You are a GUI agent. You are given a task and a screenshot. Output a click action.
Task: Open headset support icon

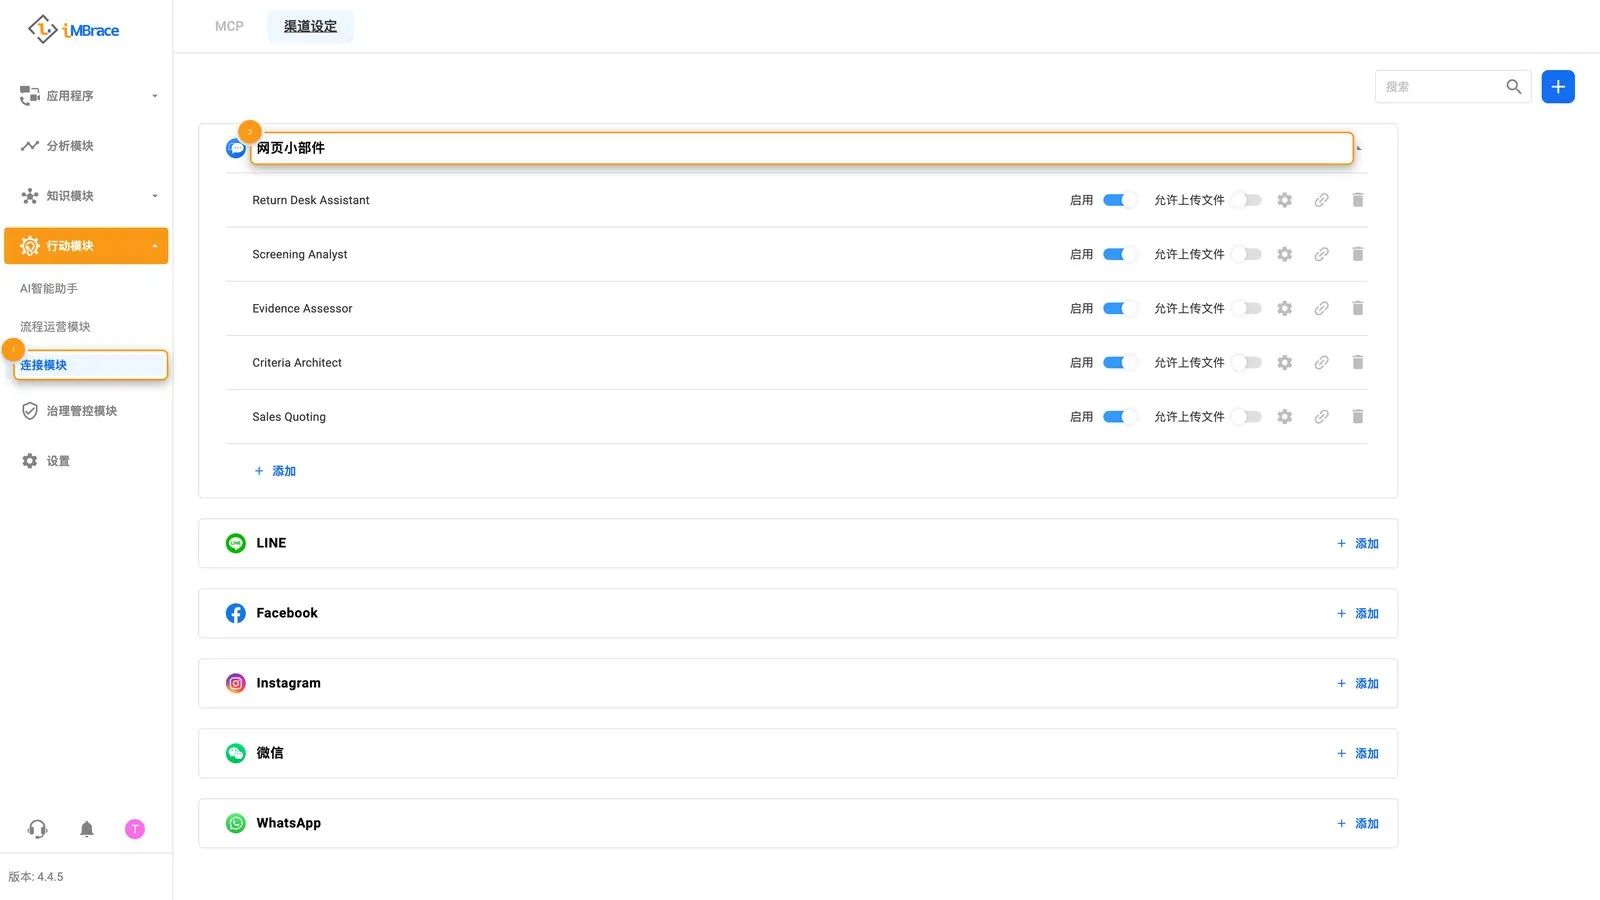pos(37,829)
